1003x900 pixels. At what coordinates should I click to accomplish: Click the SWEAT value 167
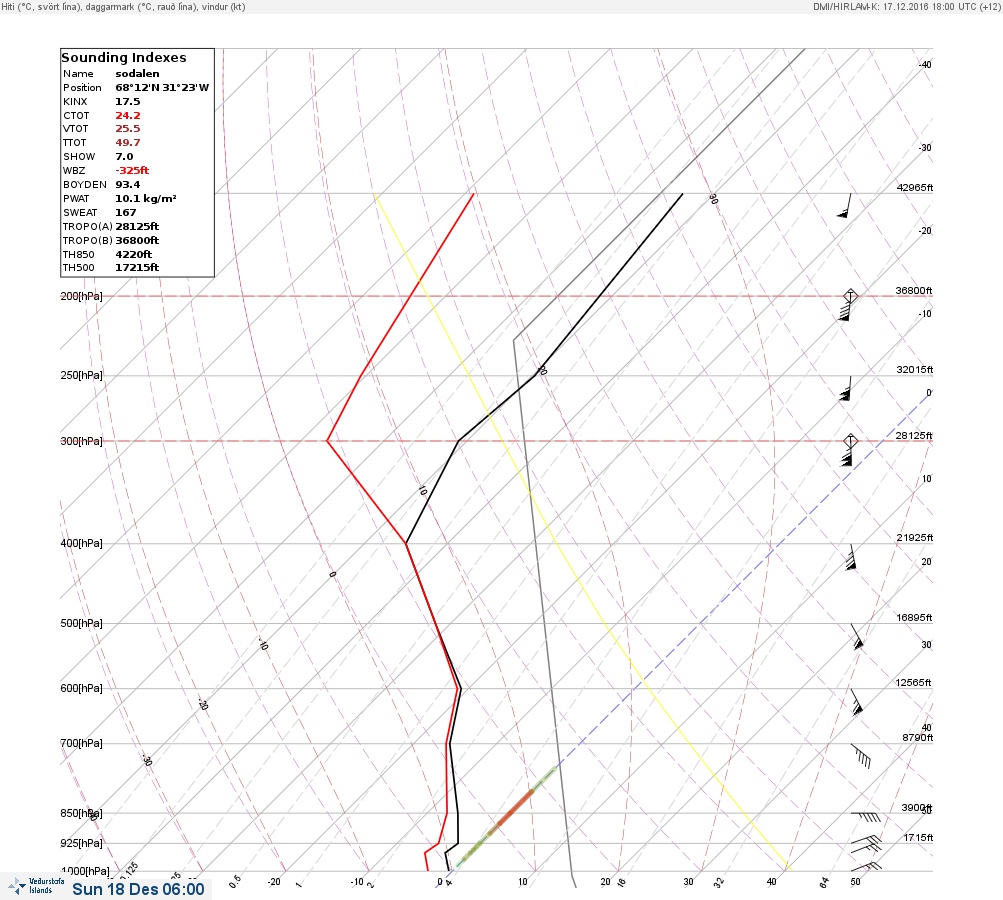(125, 212)
